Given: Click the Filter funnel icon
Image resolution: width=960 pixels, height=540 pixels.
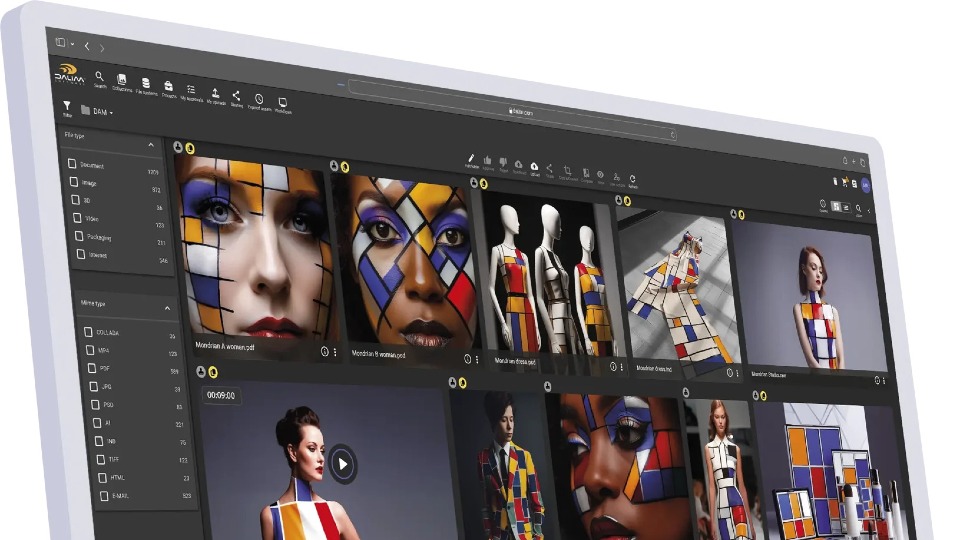Looking at the screenshot, I should click(67, 106).
